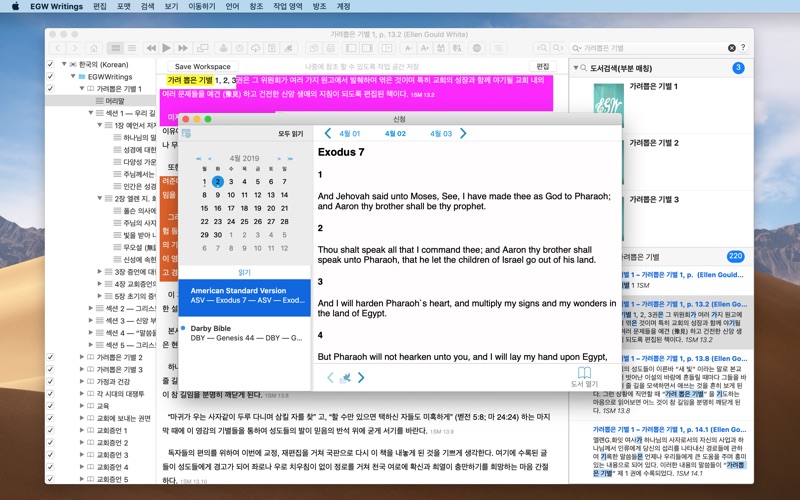800x500 pixels.
Task: Select Darby Bible reading entry
Action: point(244,333)
